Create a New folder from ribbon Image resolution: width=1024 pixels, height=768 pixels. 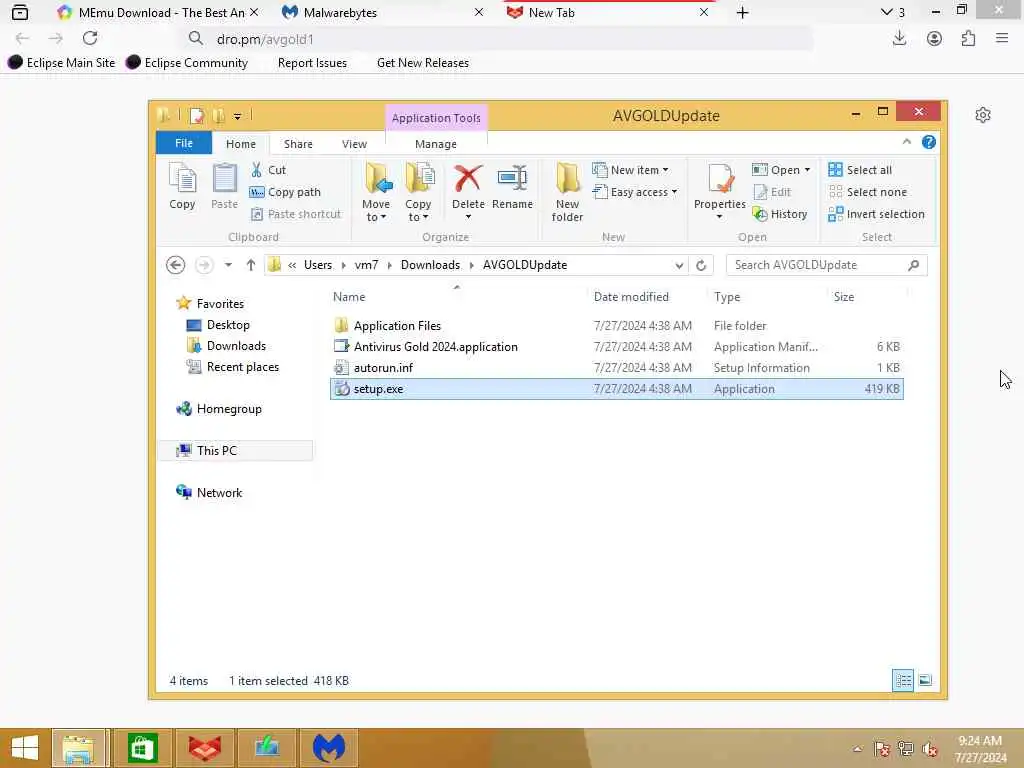click(567, 193)
